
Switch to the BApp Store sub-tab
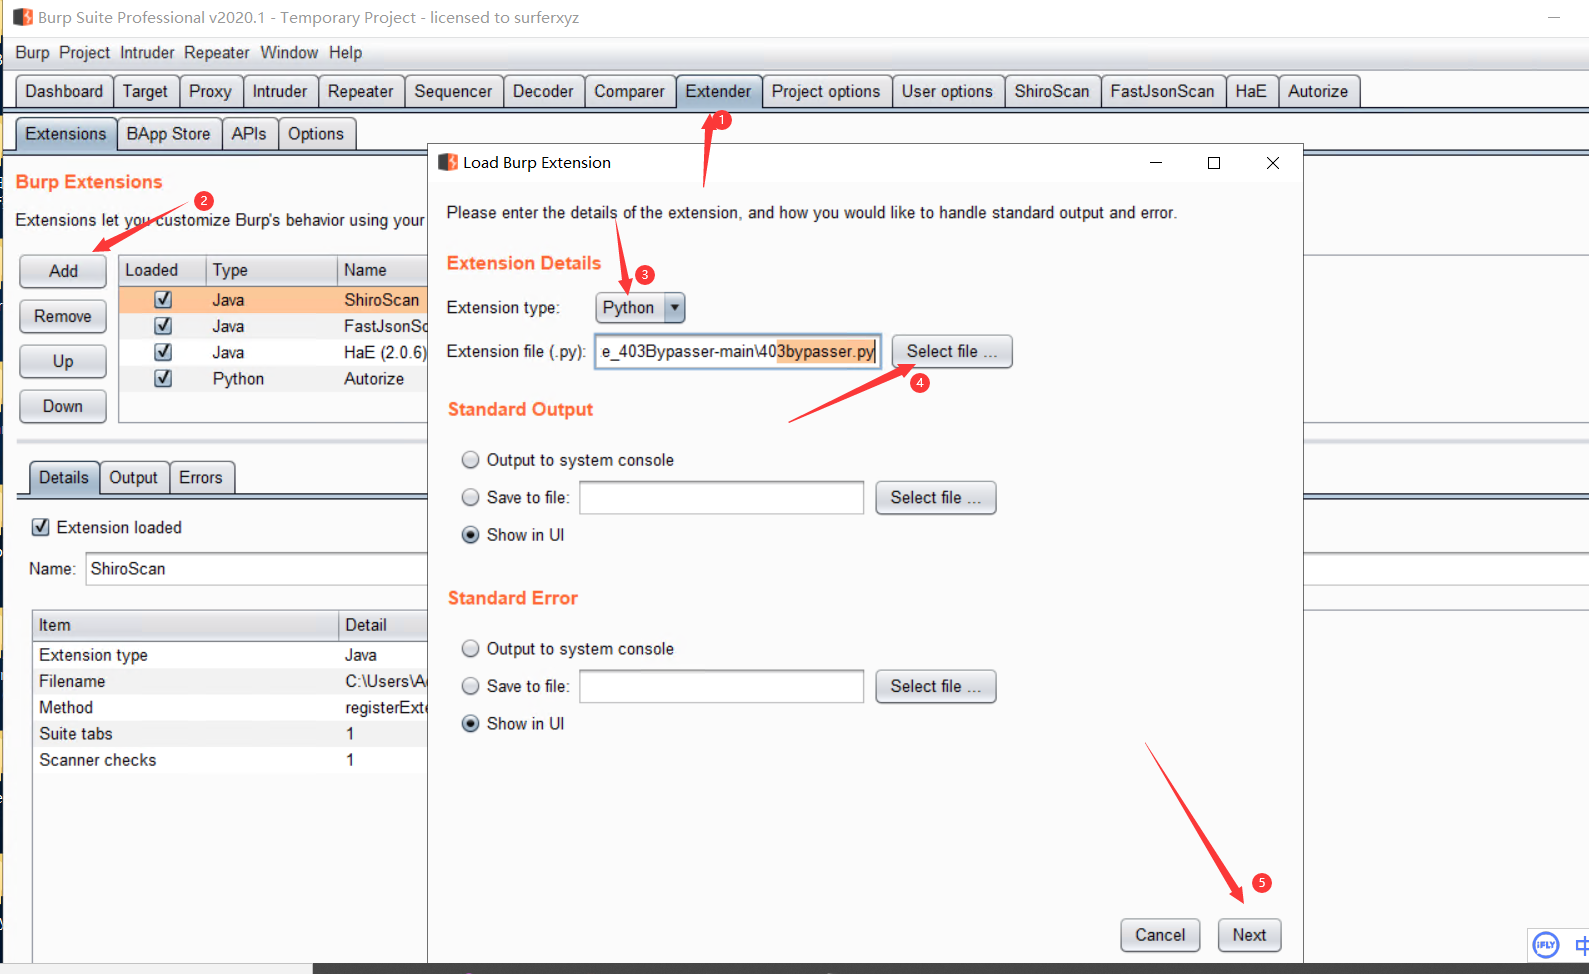pyautogui.click(x=168, y=134)
